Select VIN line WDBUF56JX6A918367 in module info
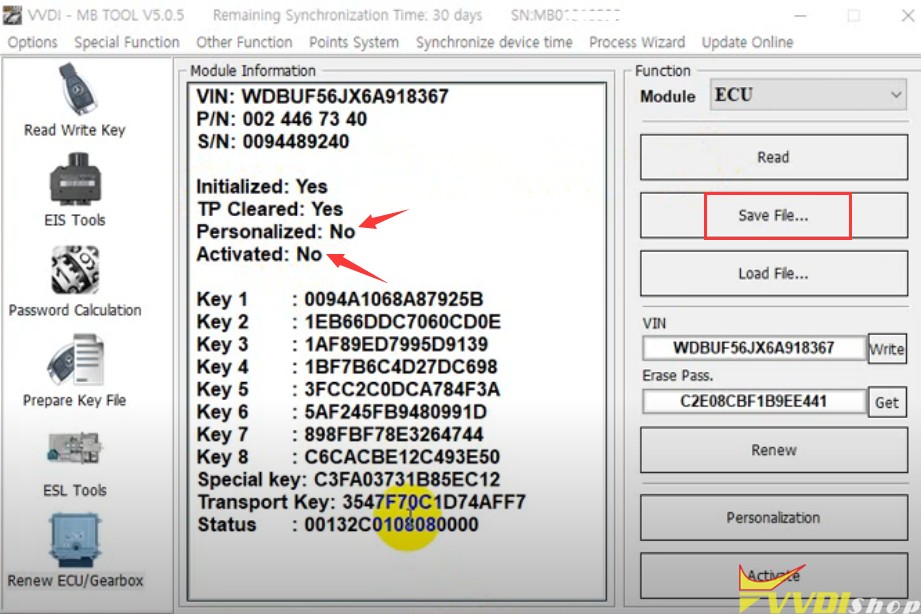 322,96
